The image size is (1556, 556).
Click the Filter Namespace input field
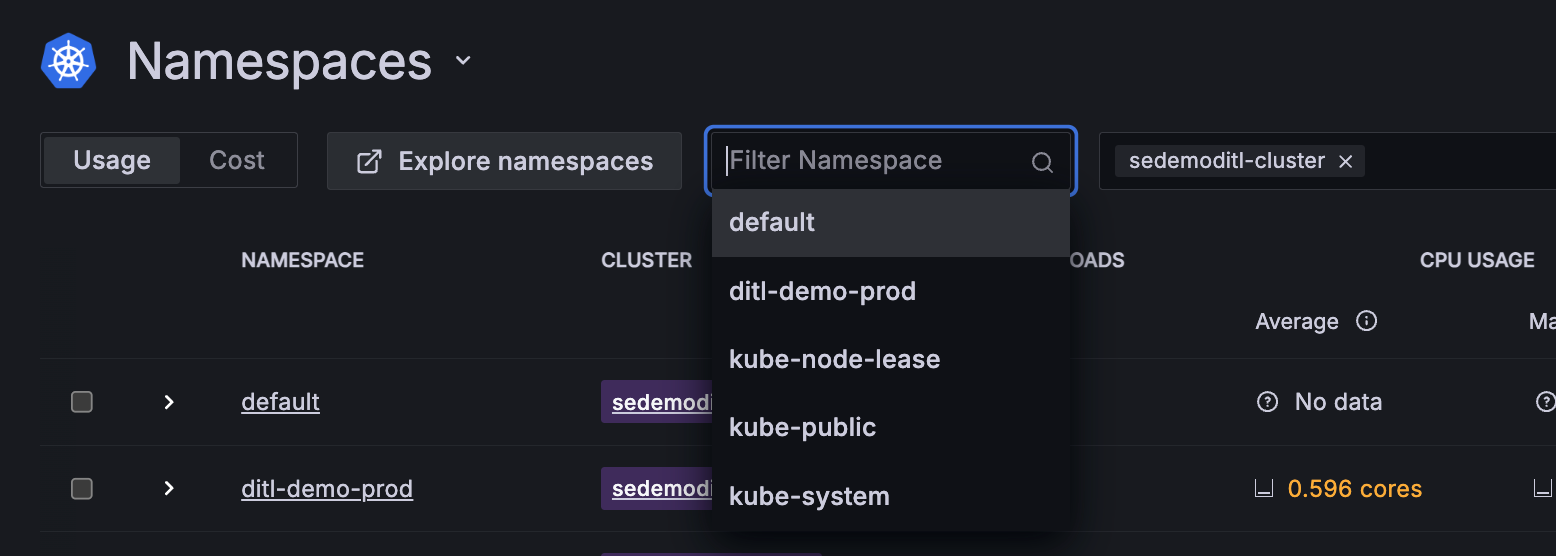click(870, 161)
